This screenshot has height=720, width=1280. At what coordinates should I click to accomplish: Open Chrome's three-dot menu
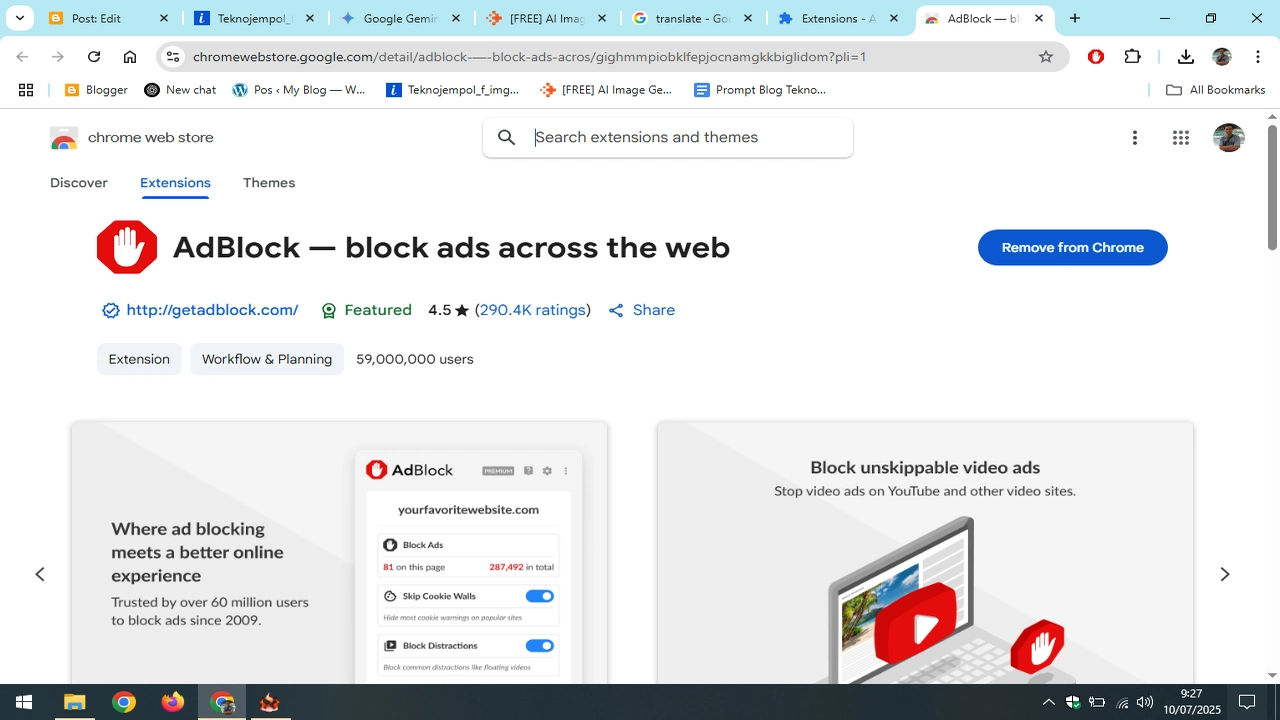[x=1257, y=57]
